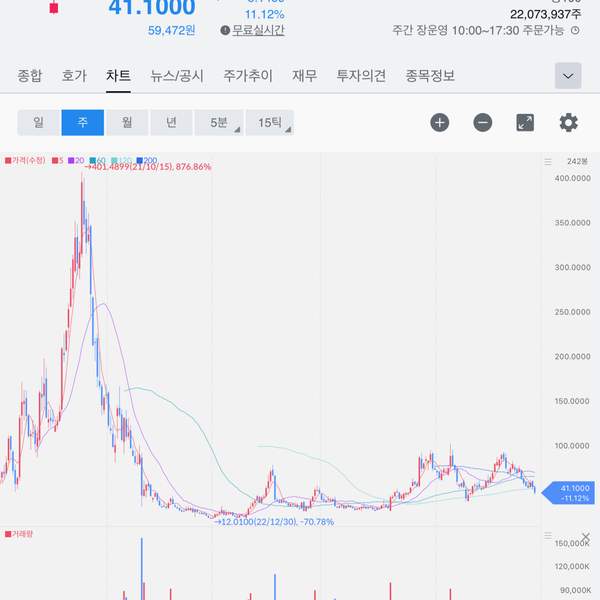Expand chart to fullscreen
Viewport: 600px width, 600px height.
tap(525, 123)
